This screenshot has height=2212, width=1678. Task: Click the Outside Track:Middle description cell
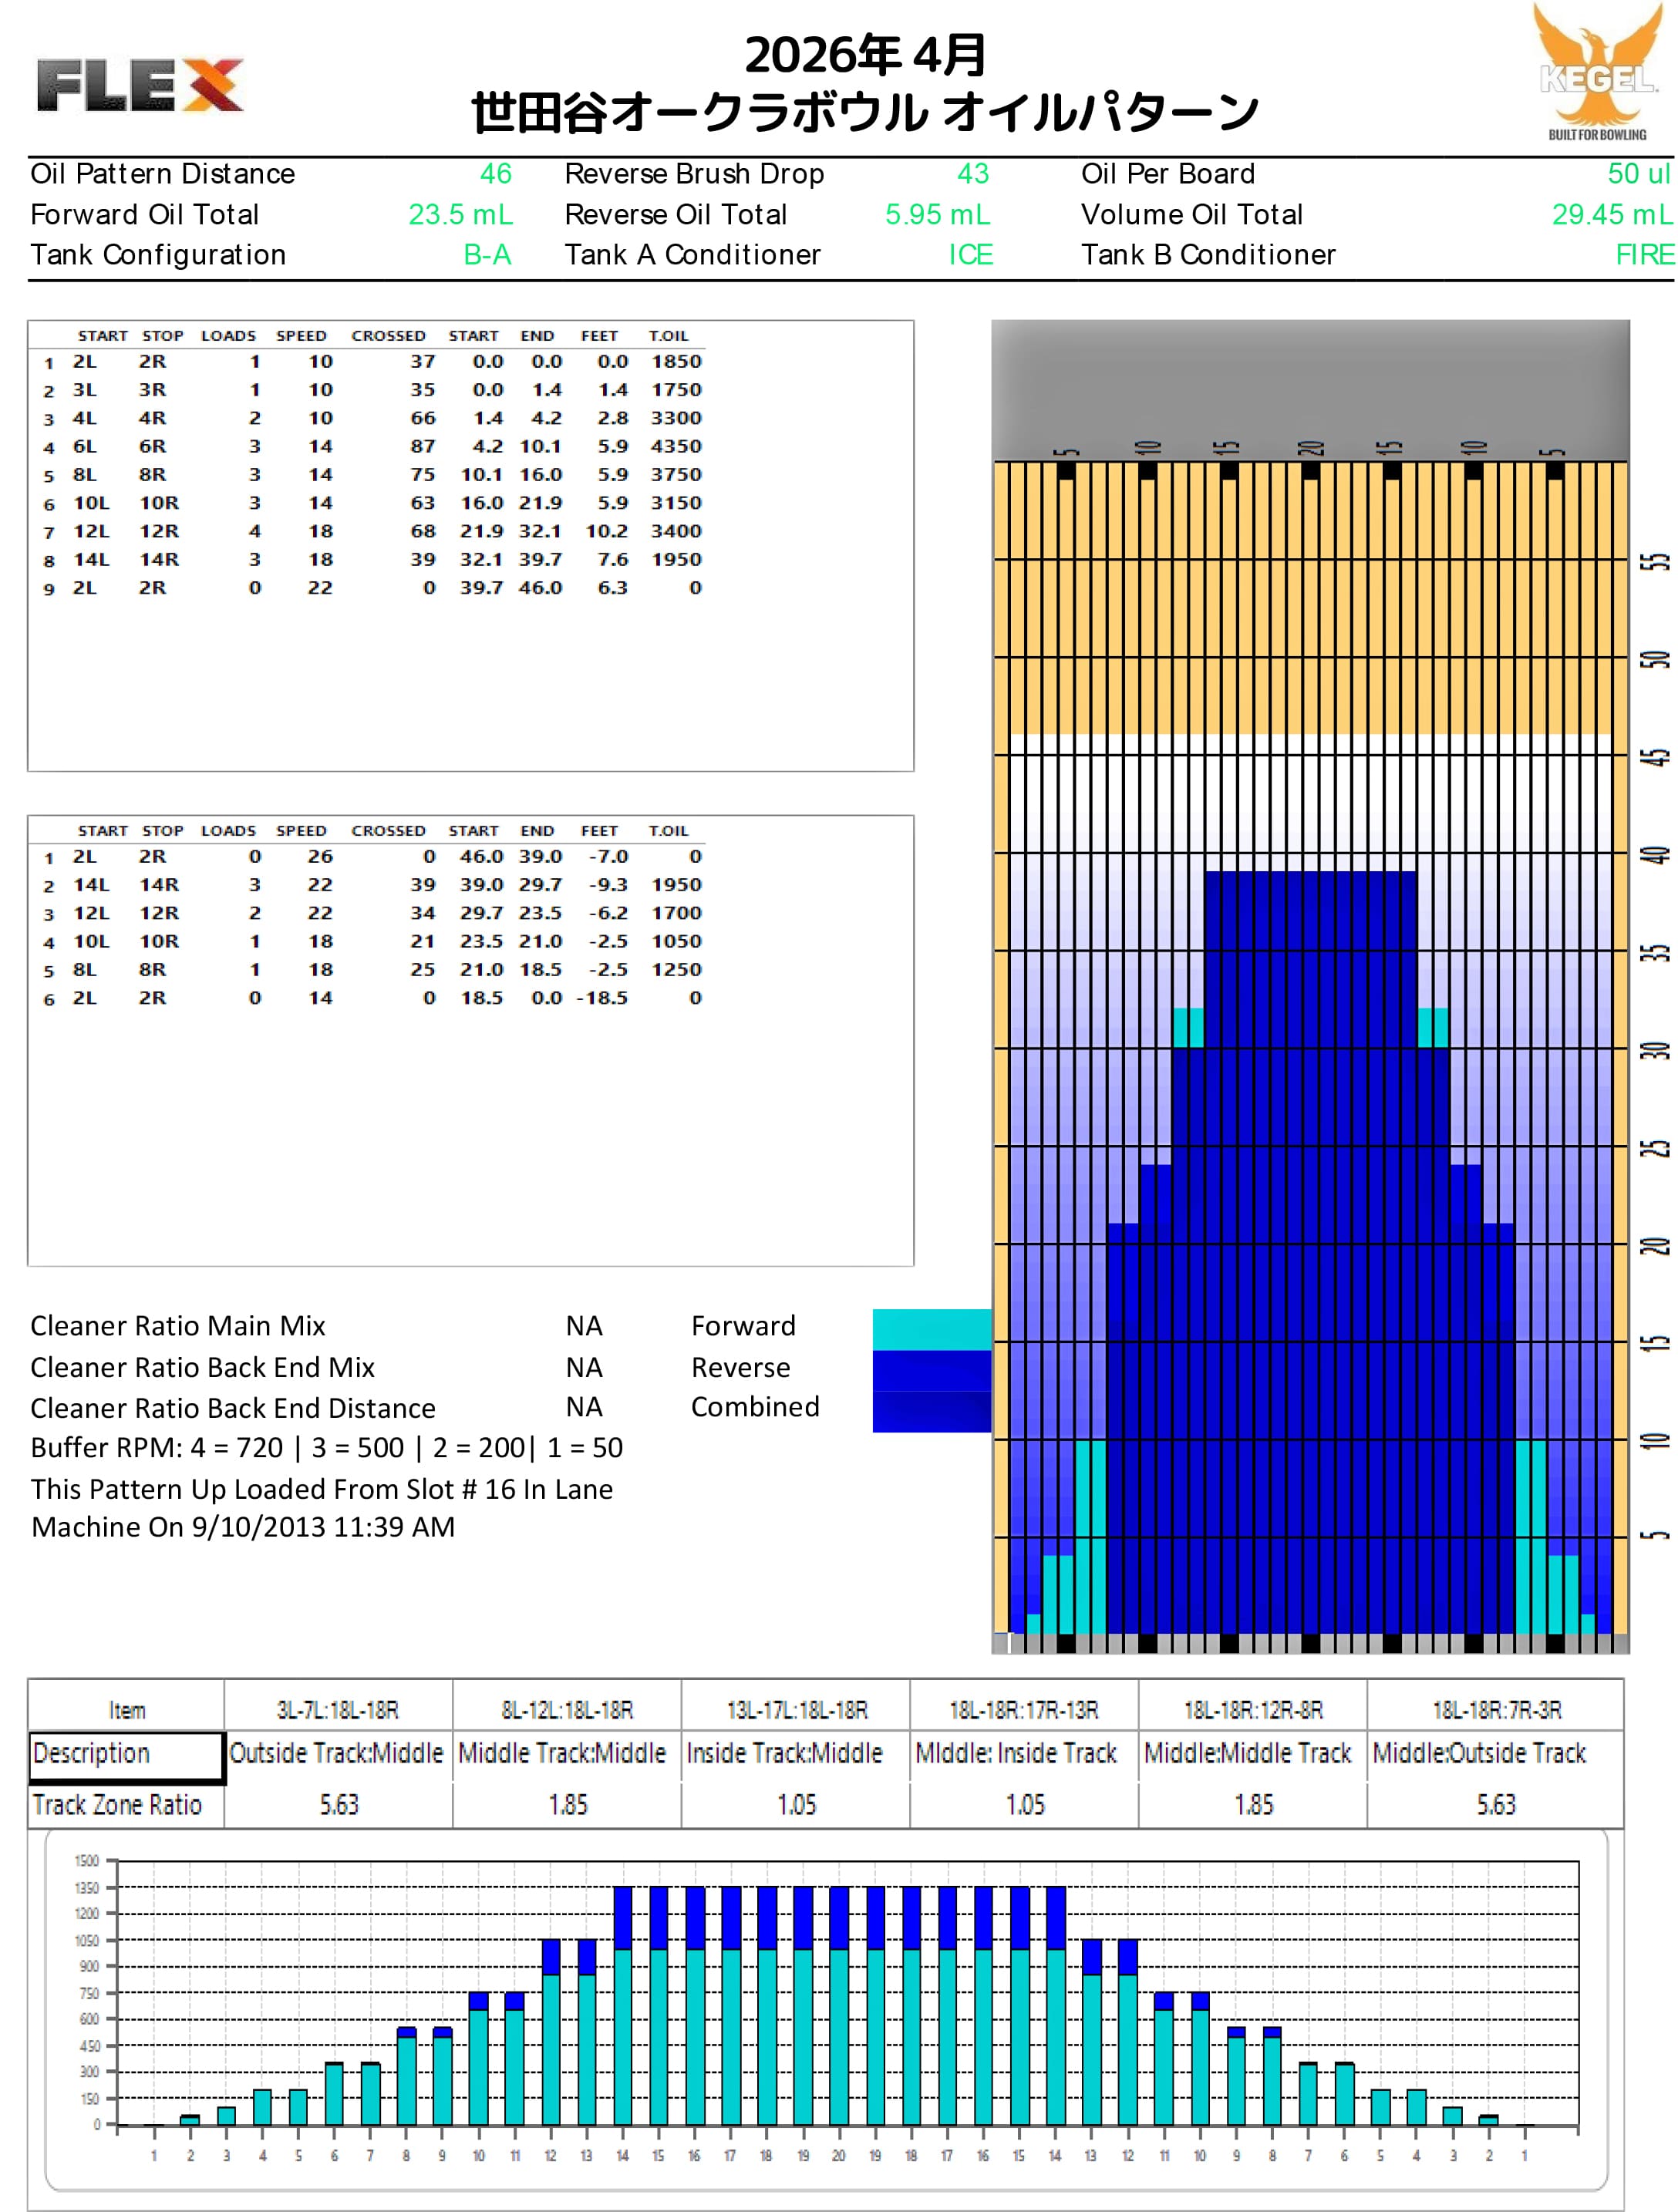(337, 1754)
